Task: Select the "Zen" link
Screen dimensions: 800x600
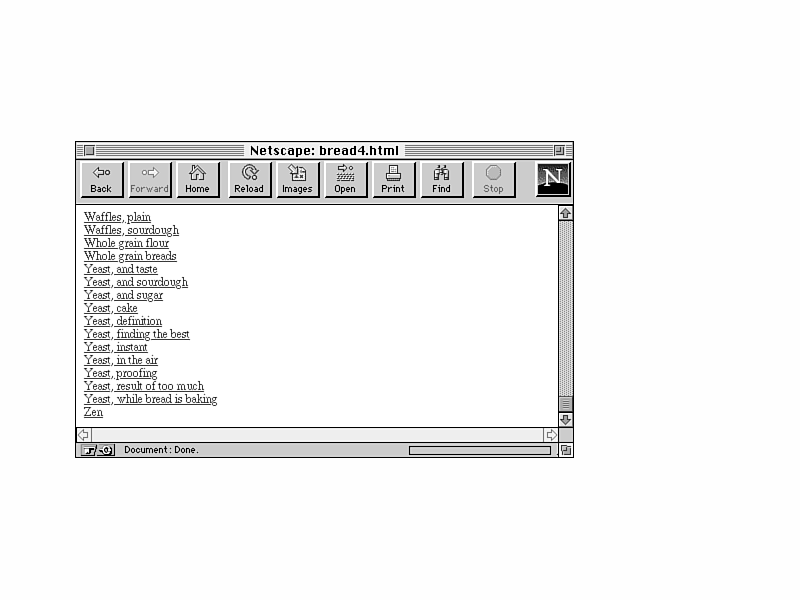Action: (x=93, y=412)
